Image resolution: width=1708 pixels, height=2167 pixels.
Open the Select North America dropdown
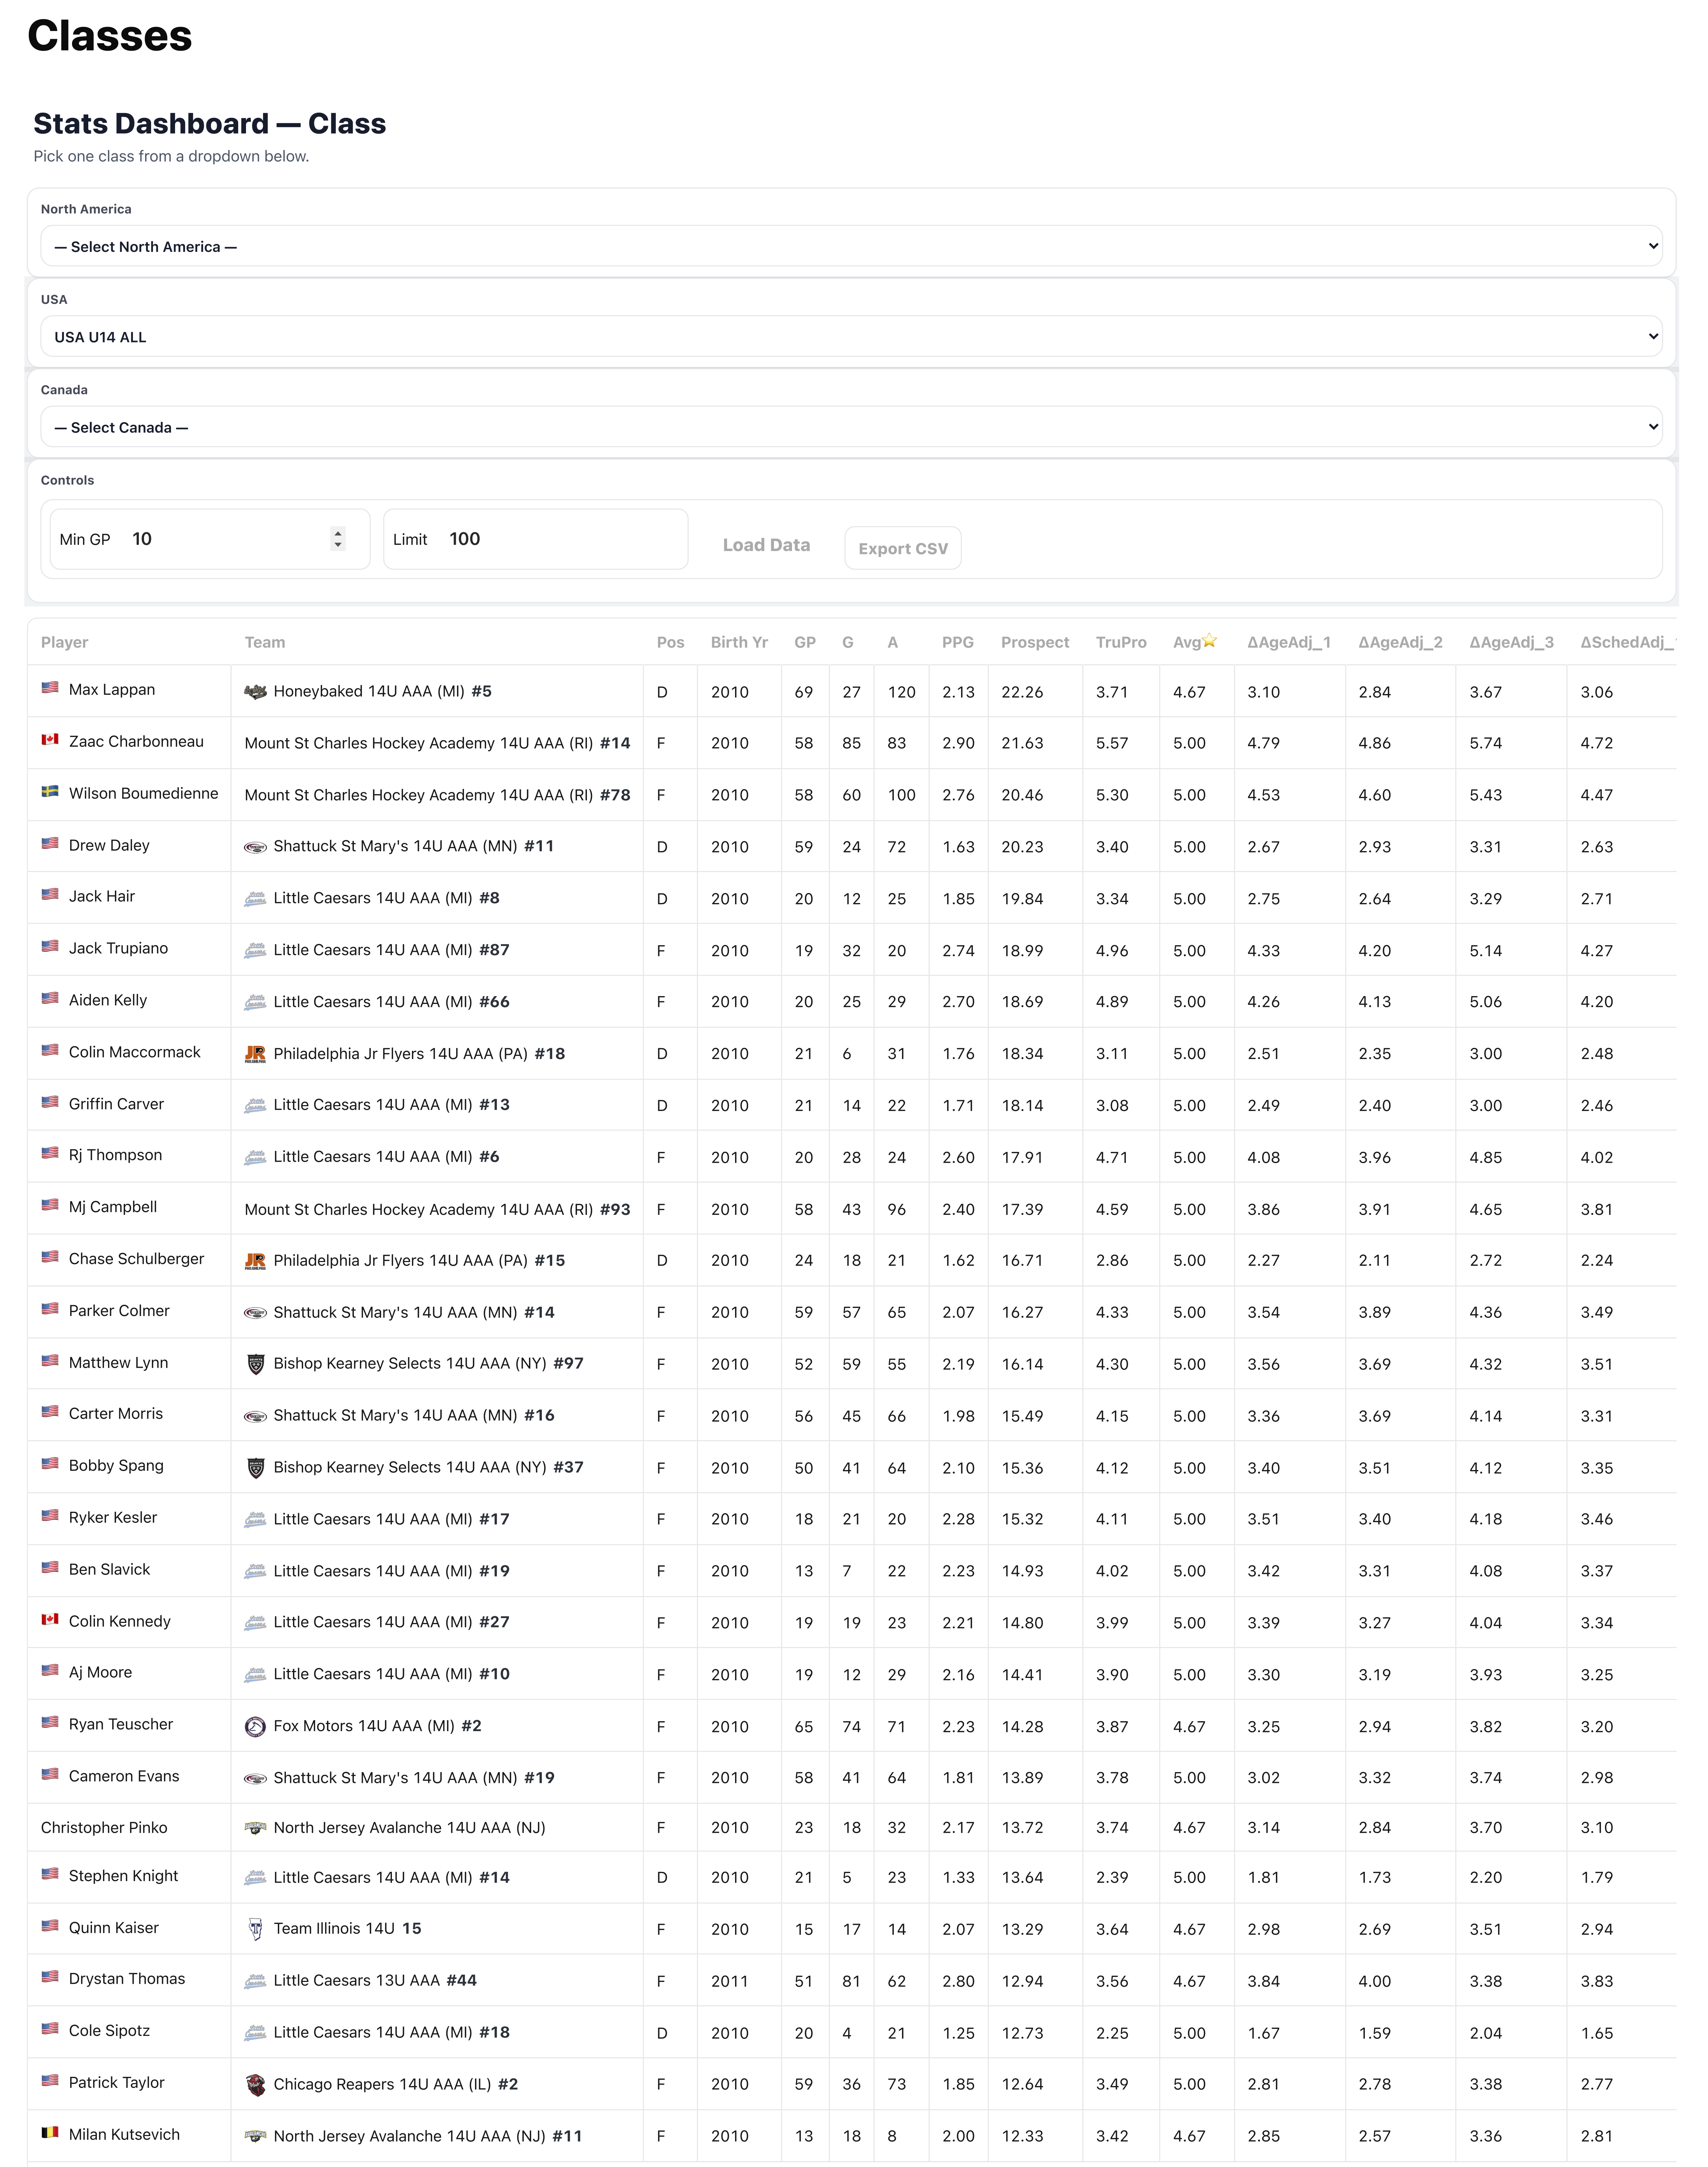(x=851, y=246)
